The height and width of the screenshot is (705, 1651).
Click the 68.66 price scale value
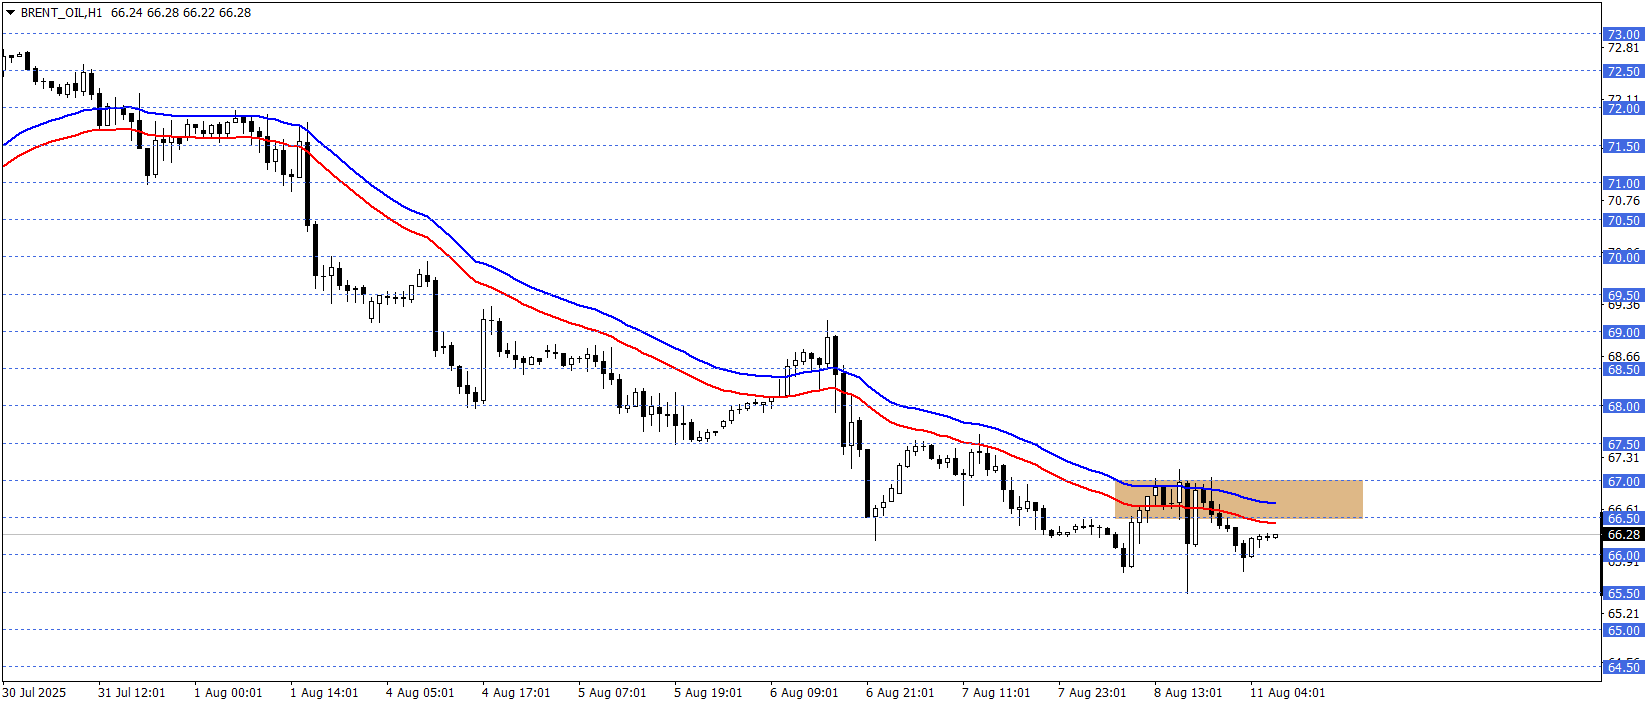1624,357
